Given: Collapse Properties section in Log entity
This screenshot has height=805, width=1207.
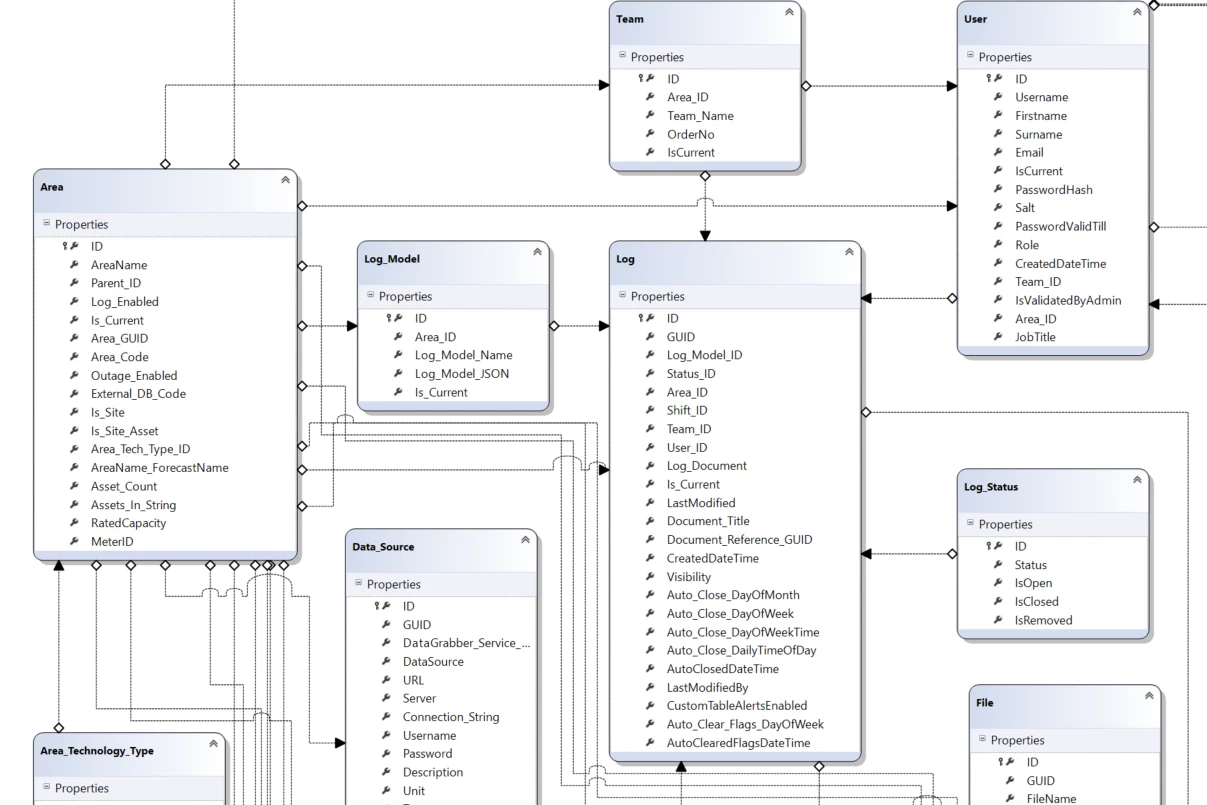Looking at the screenshot, I should click(622, 296).
